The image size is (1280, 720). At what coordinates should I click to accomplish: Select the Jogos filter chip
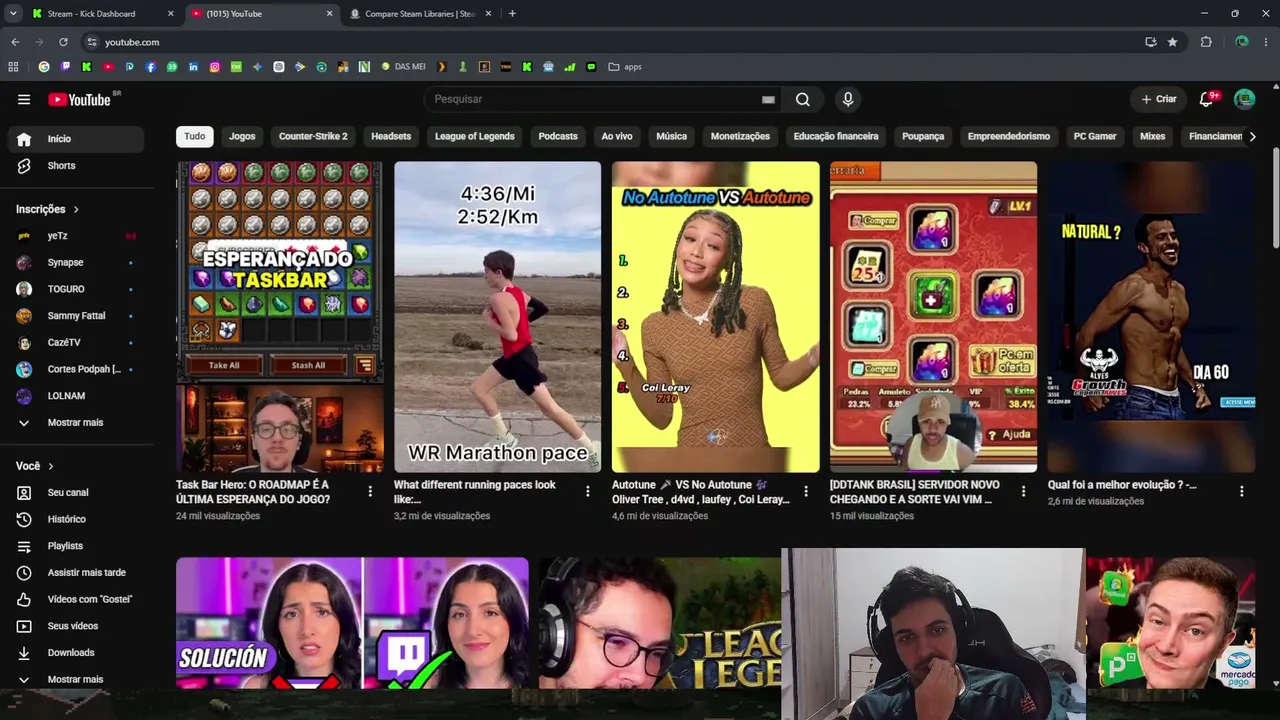tap(242, 136)
